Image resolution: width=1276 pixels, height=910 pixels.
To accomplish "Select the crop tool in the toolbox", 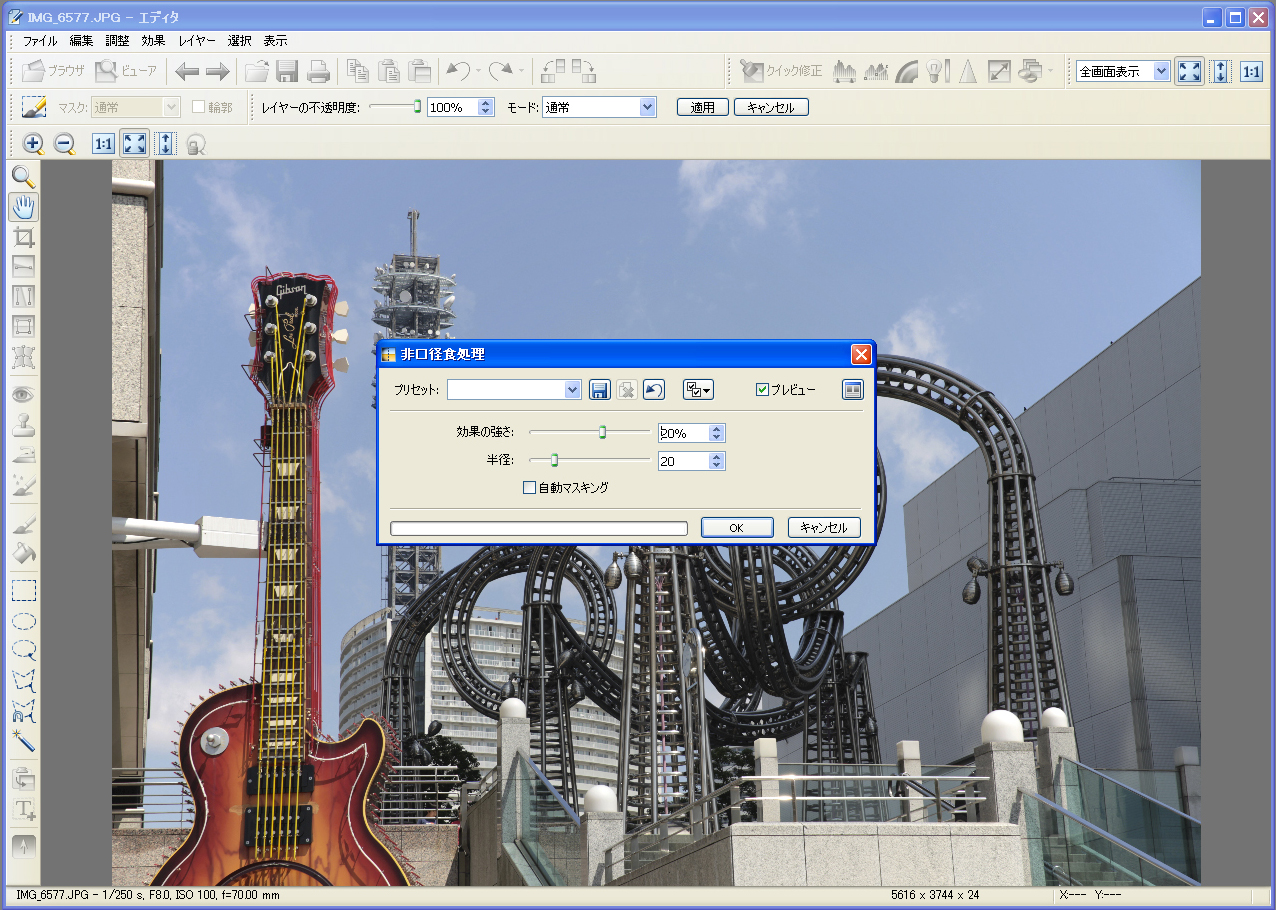I will click(24, 237).
